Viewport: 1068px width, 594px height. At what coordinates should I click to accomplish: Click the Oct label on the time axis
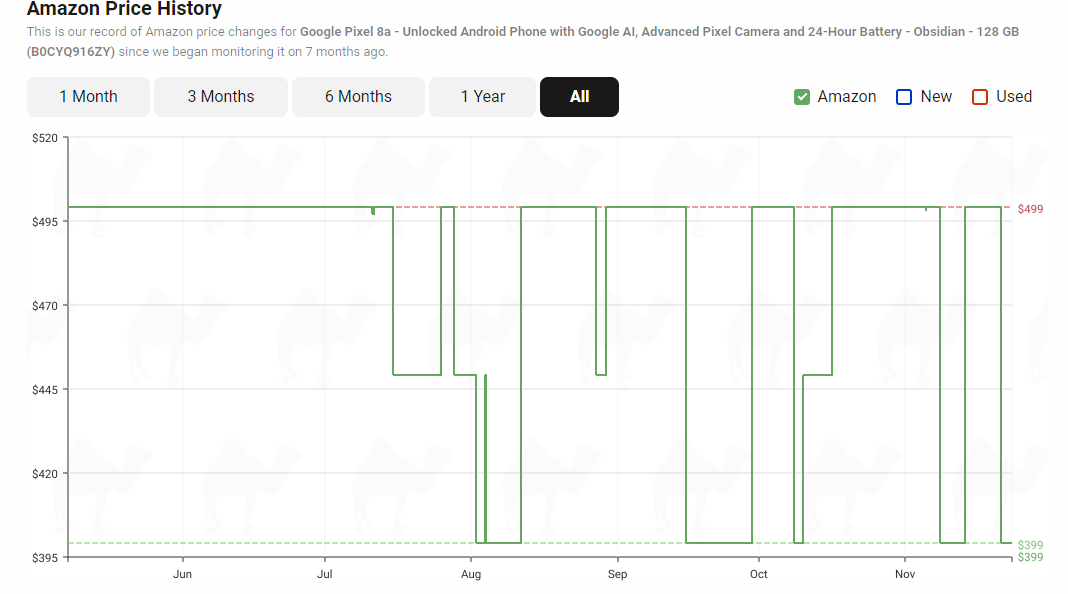(x=758, y=574)
